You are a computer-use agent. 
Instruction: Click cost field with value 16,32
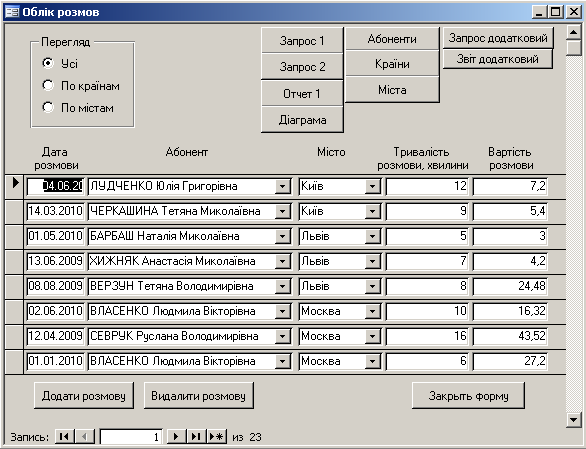coord(510,311)
